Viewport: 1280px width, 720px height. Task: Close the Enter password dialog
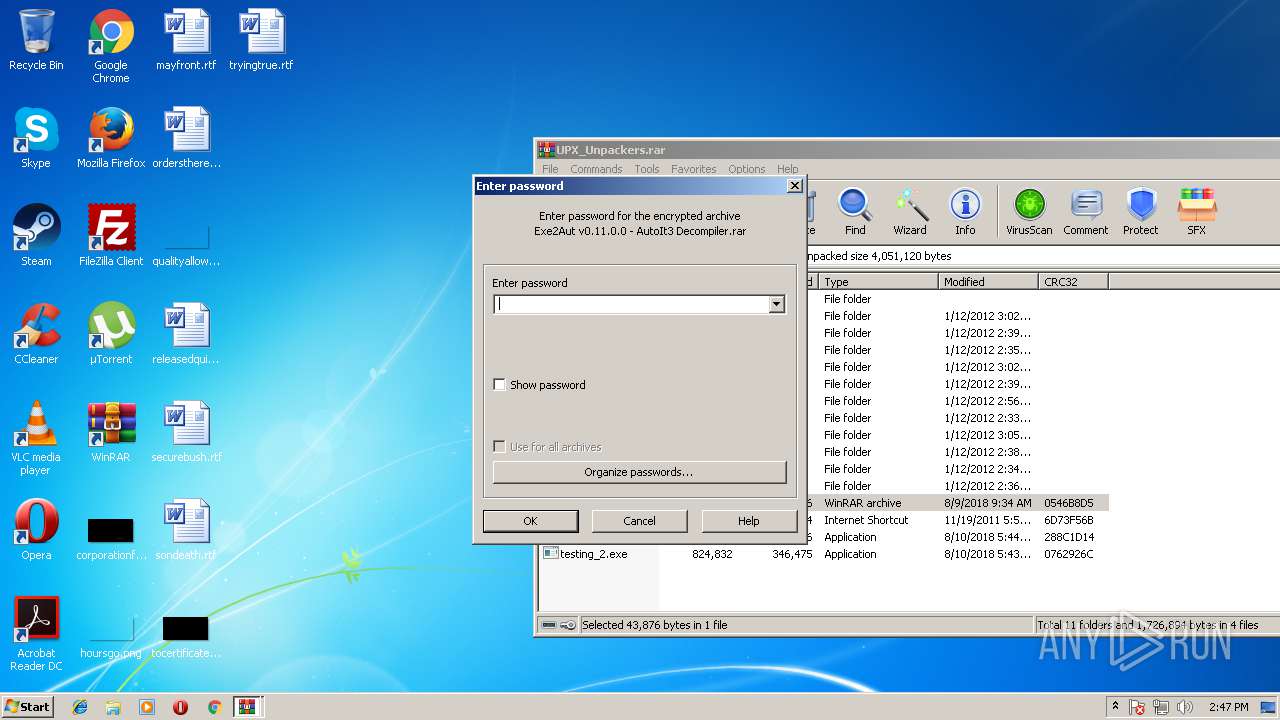point(794,185)
